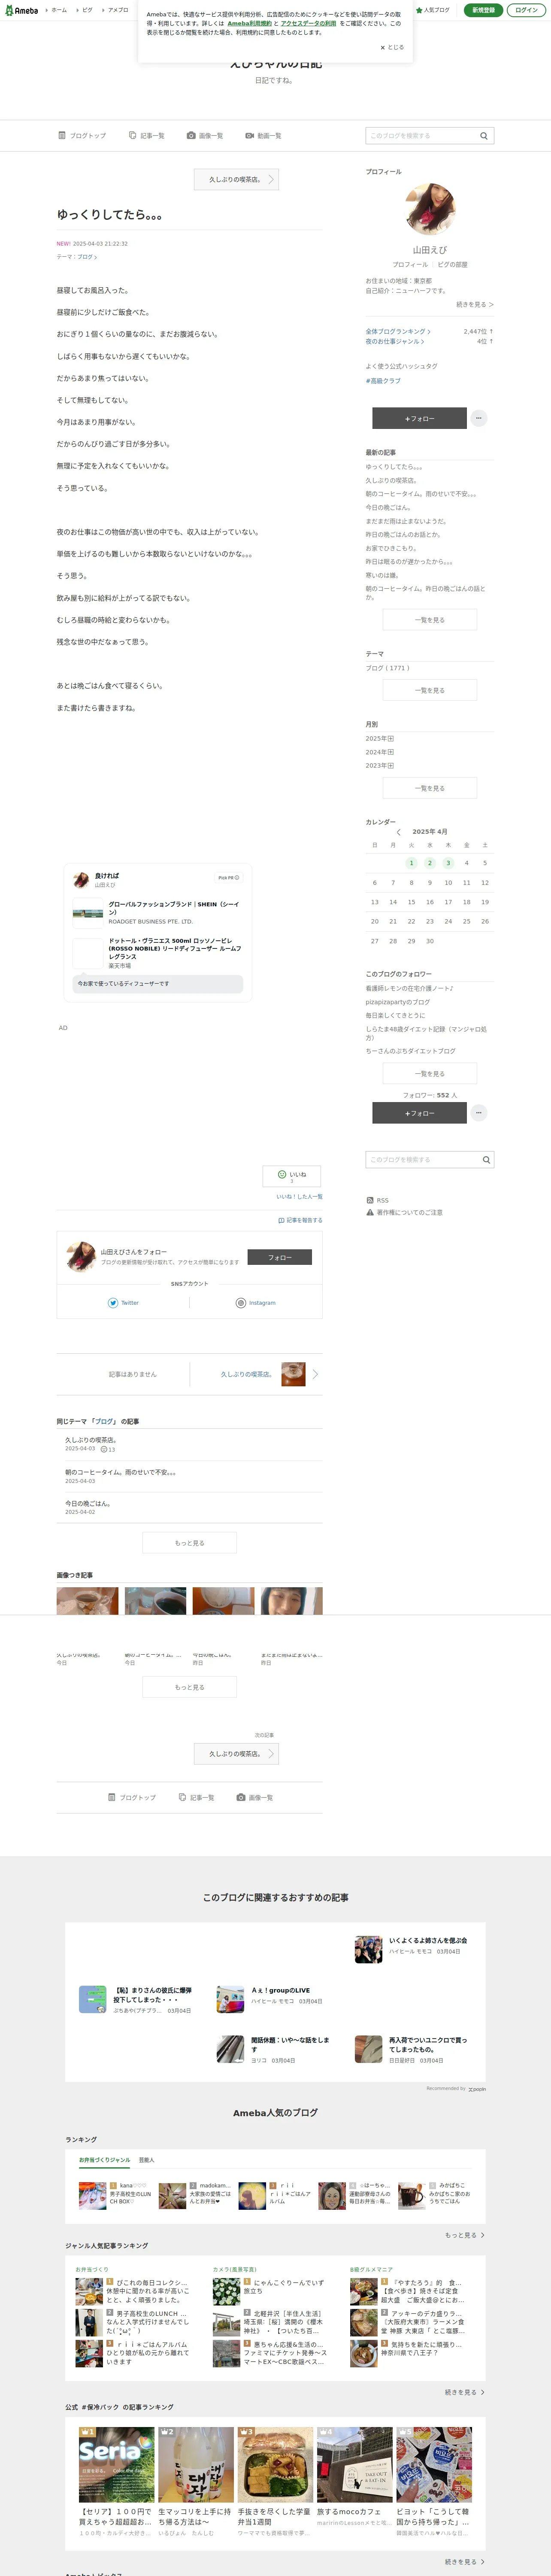Open the three-dot menu beside the lower +フォロー button

[x=479, y=1113]
